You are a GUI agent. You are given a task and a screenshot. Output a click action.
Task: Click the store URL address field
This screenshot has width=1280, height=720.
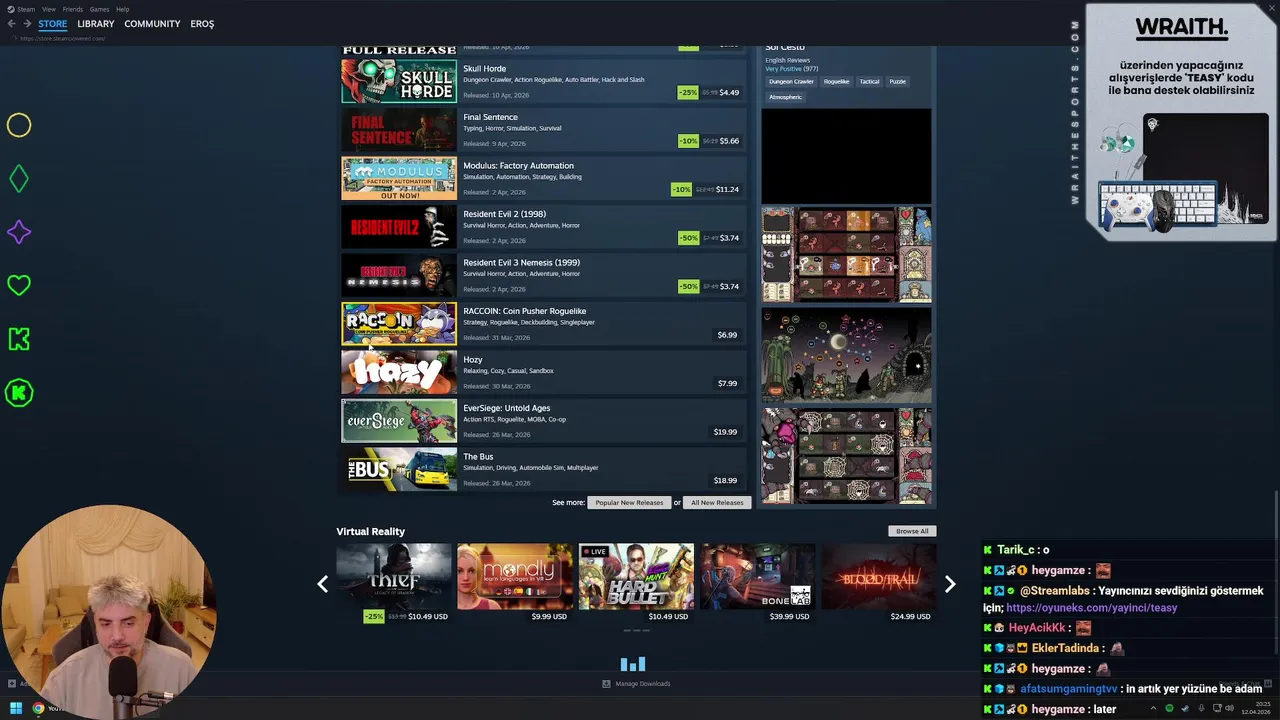[x=63, y=39]
